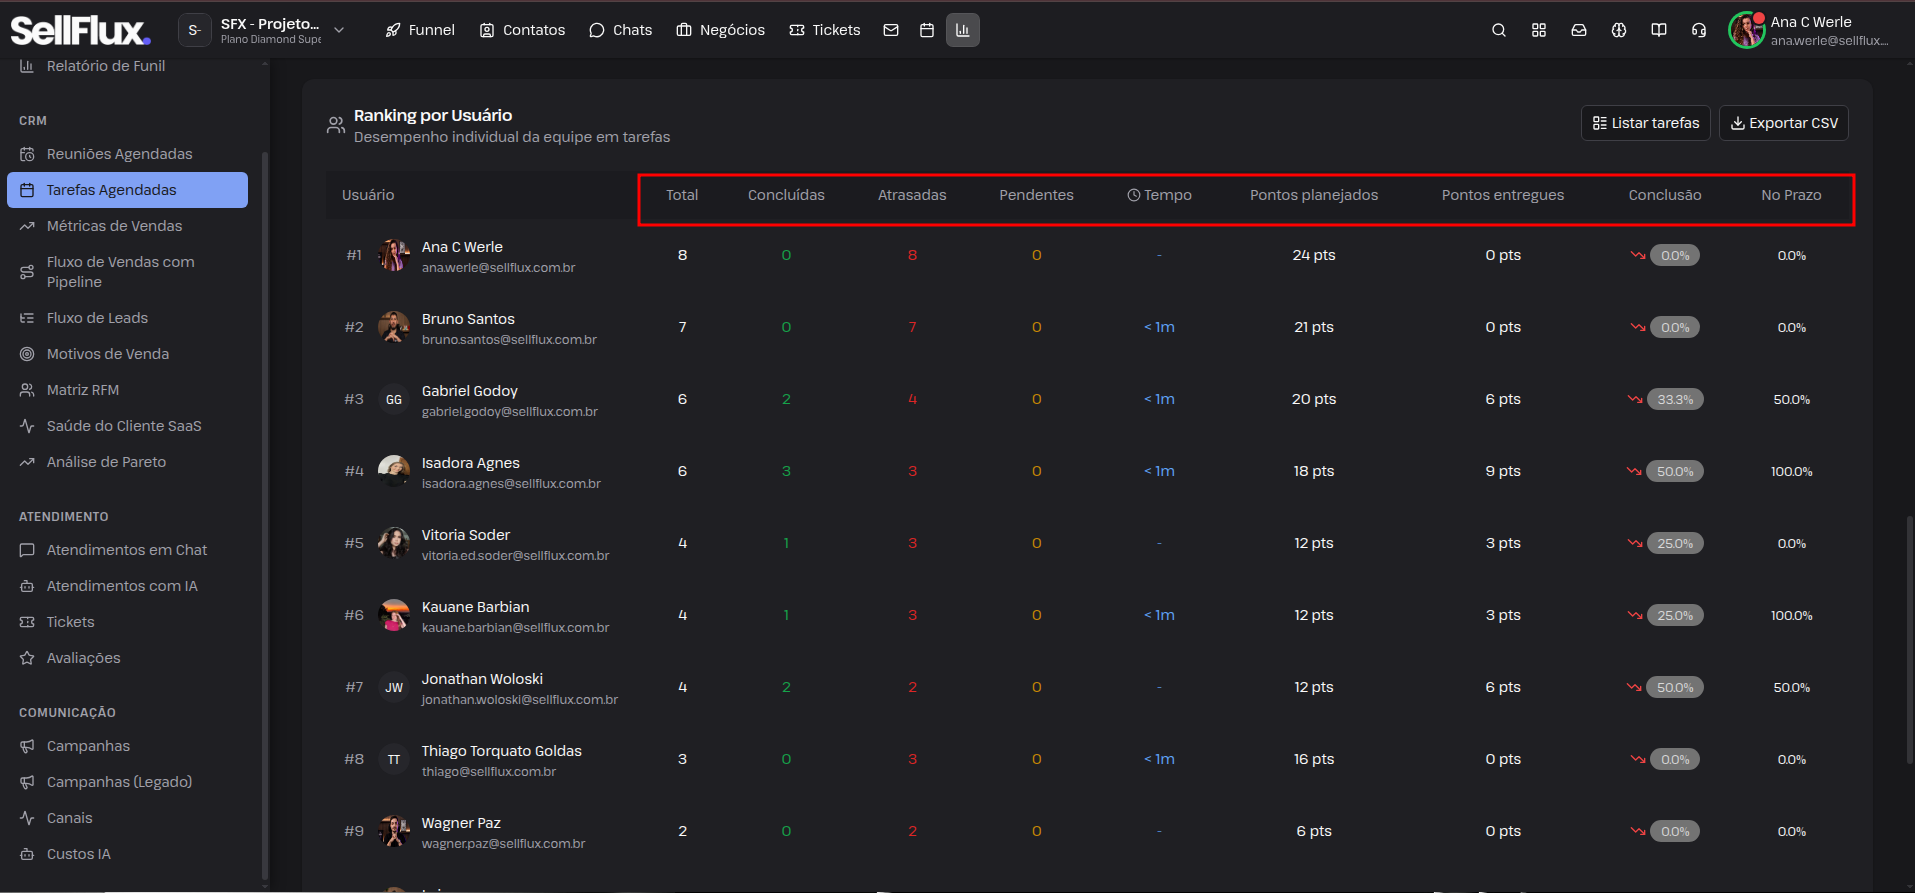Click the Listar tarefas button
The width and height of the screenshot is (1915, 893).
click(x=1645, y=123)
